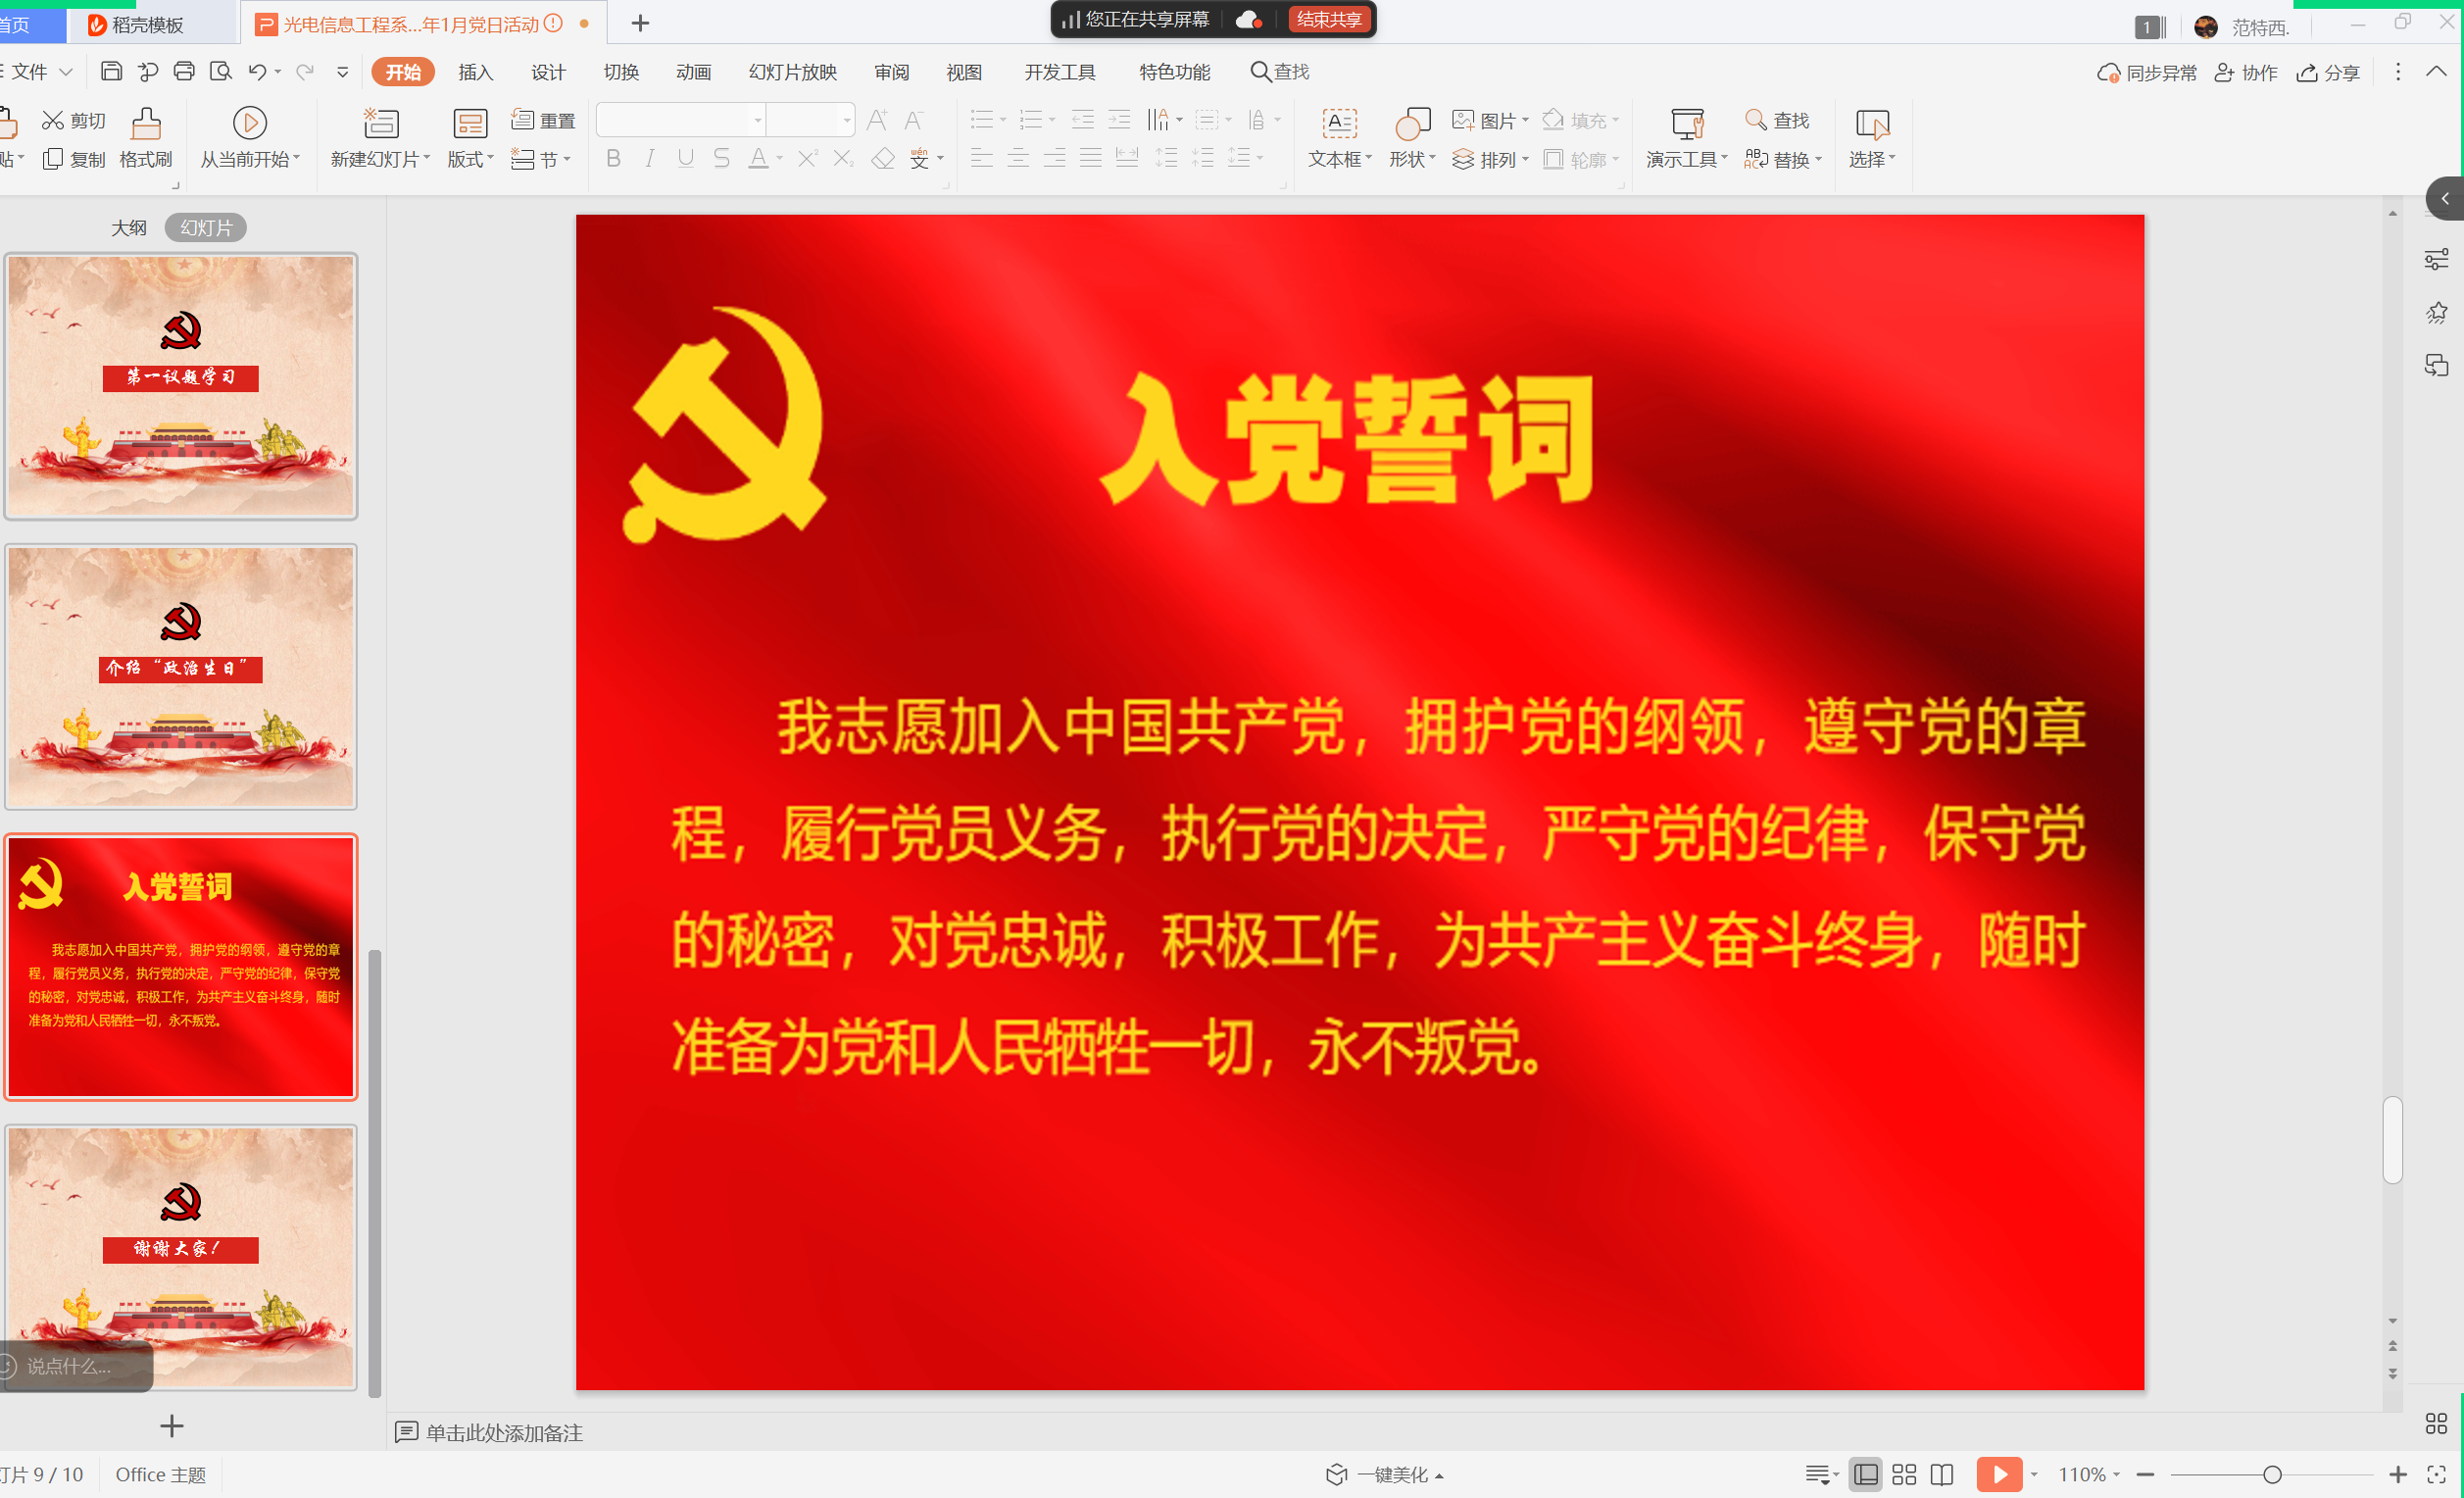The height and width of the screenshot is (1498, 2464).
Task: Click the Redo arrow icon
Action: [x=305, y=71]
